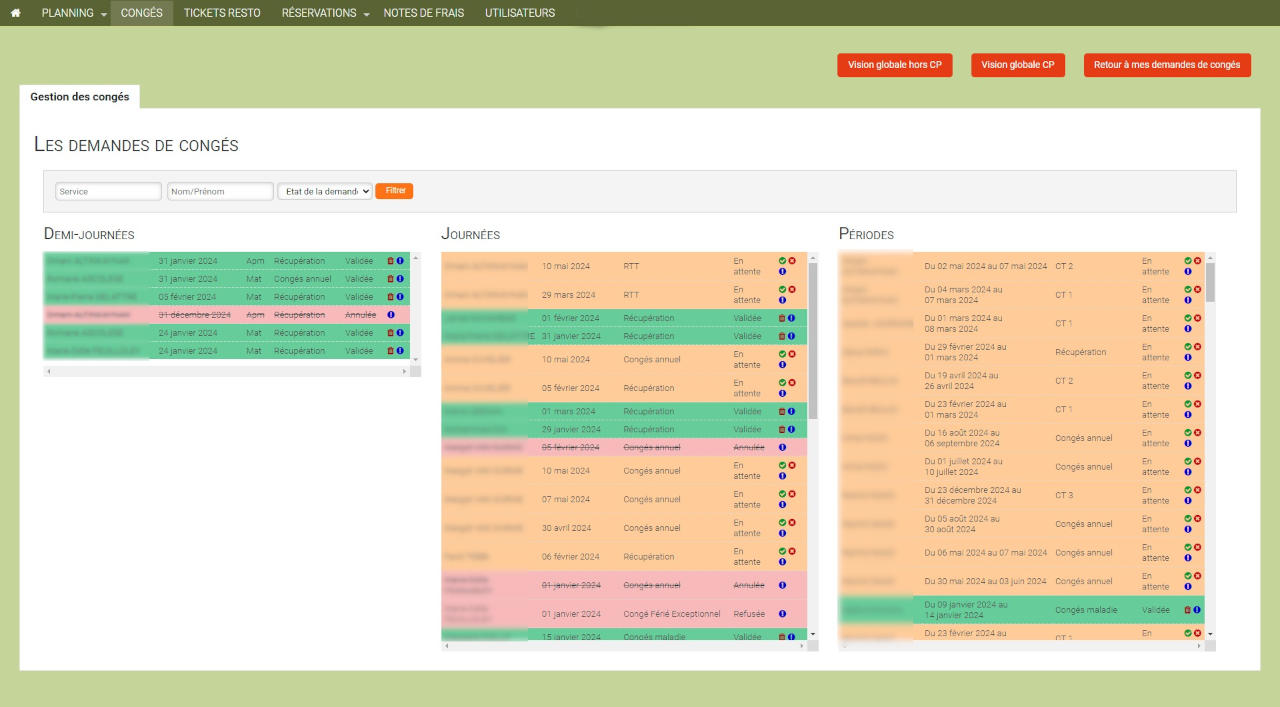Approve Journées 05 février 2024 Récupération request

[783, 383]
